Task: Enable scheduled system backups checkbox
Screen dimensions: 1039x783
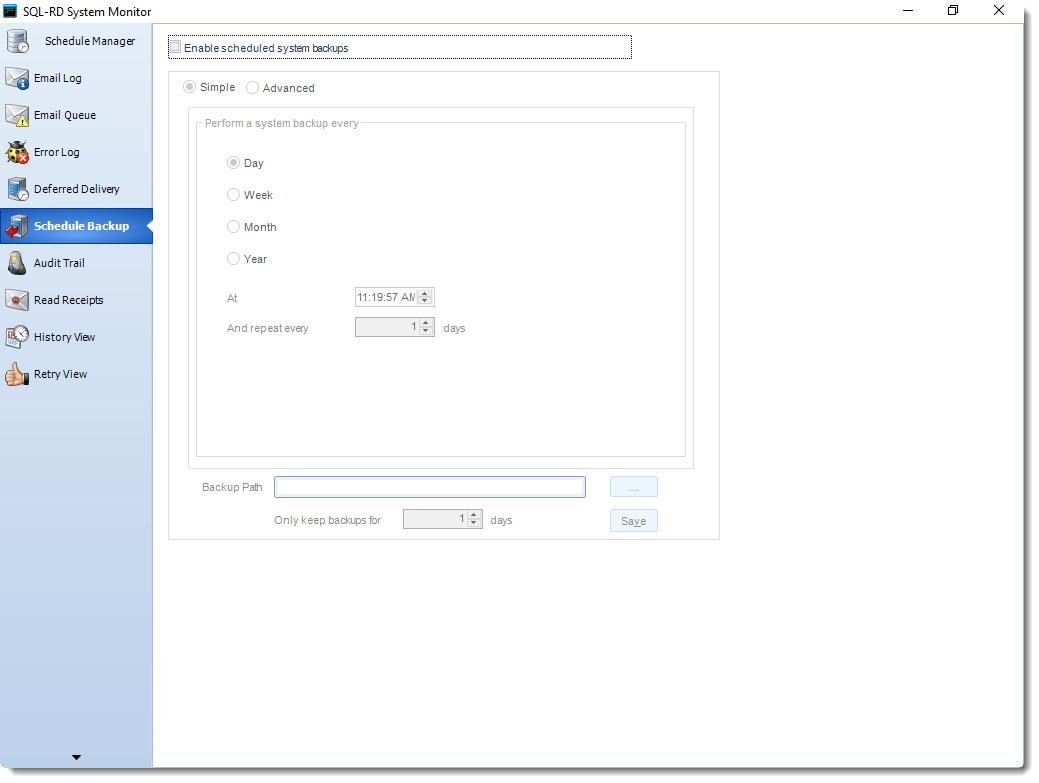Action: pos(176,47)
